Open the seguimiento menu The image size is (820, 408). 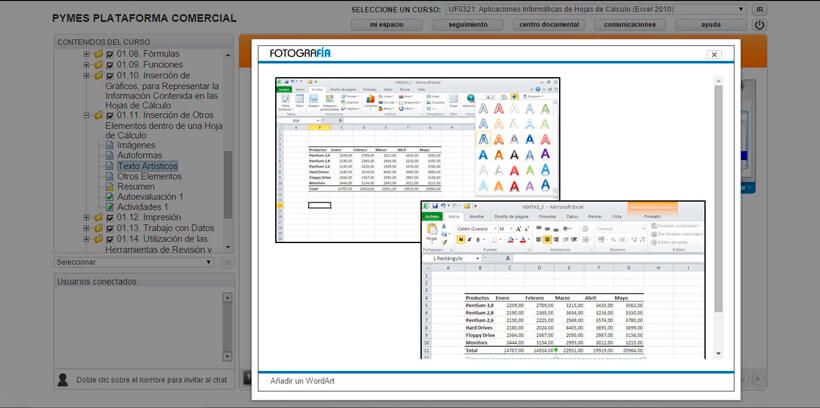468,25
